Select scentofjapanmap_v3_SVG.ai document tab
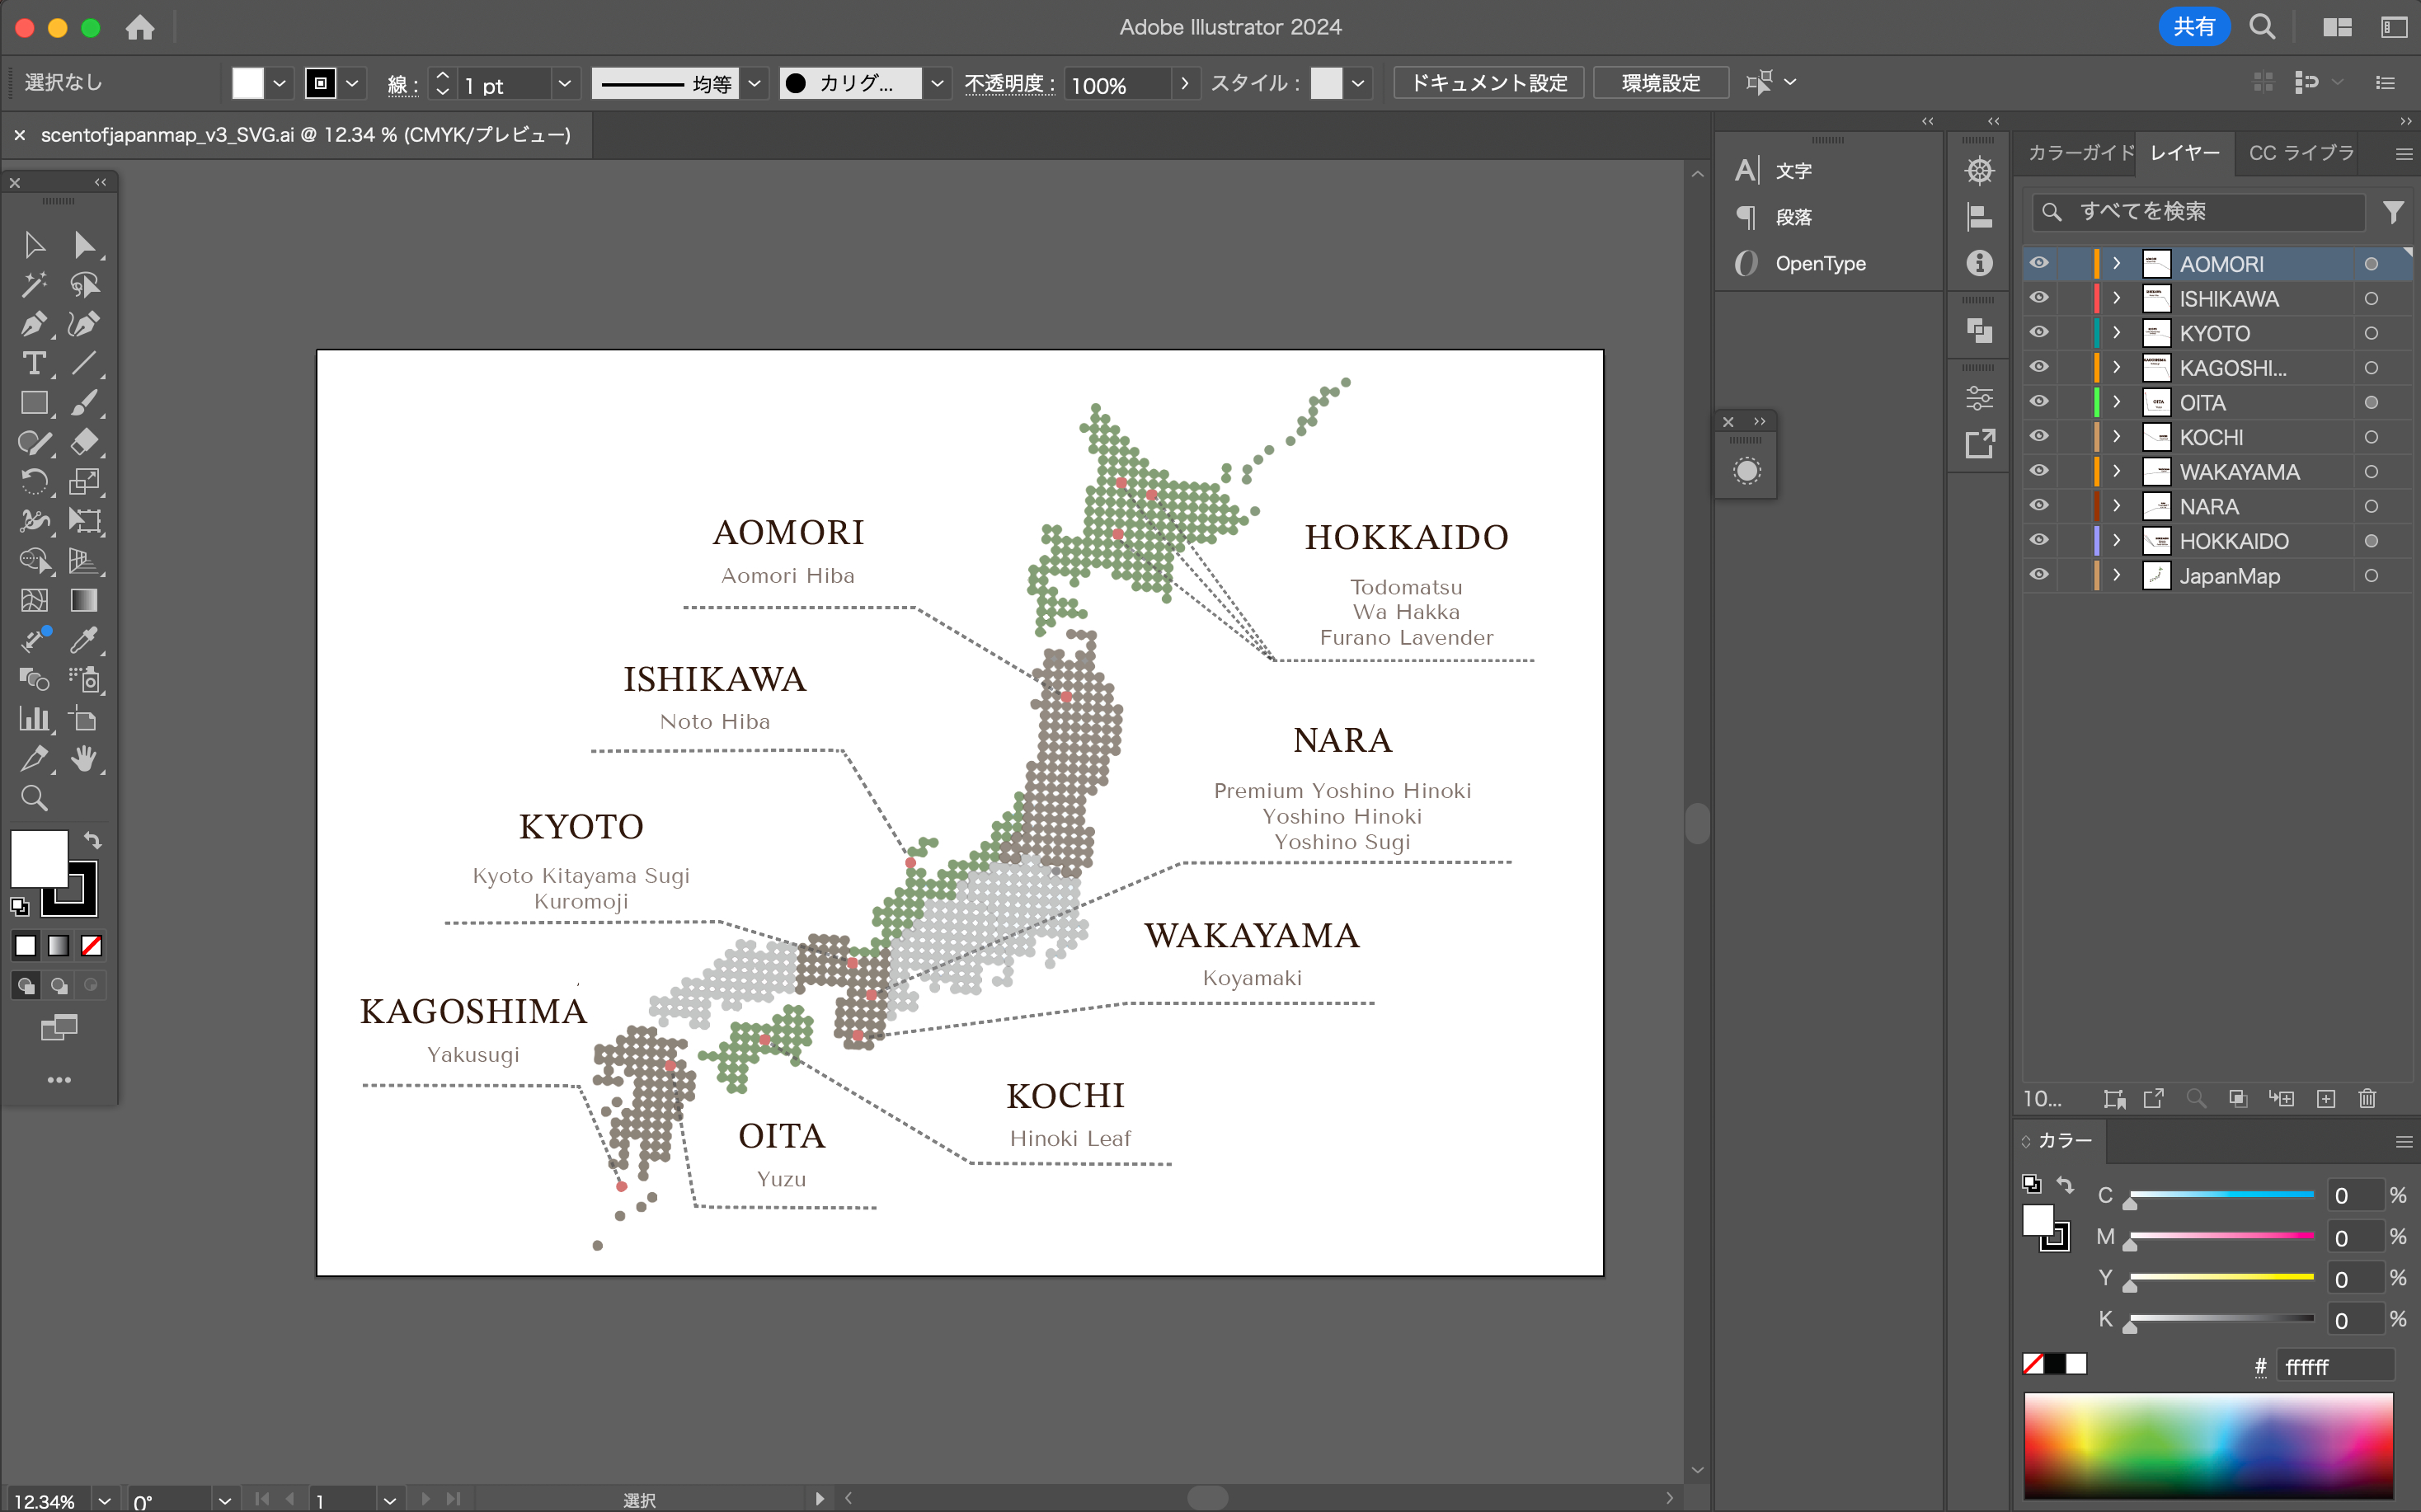Image resolution: width=2421 pixels, height=1512 pixels. coord(304,135)
